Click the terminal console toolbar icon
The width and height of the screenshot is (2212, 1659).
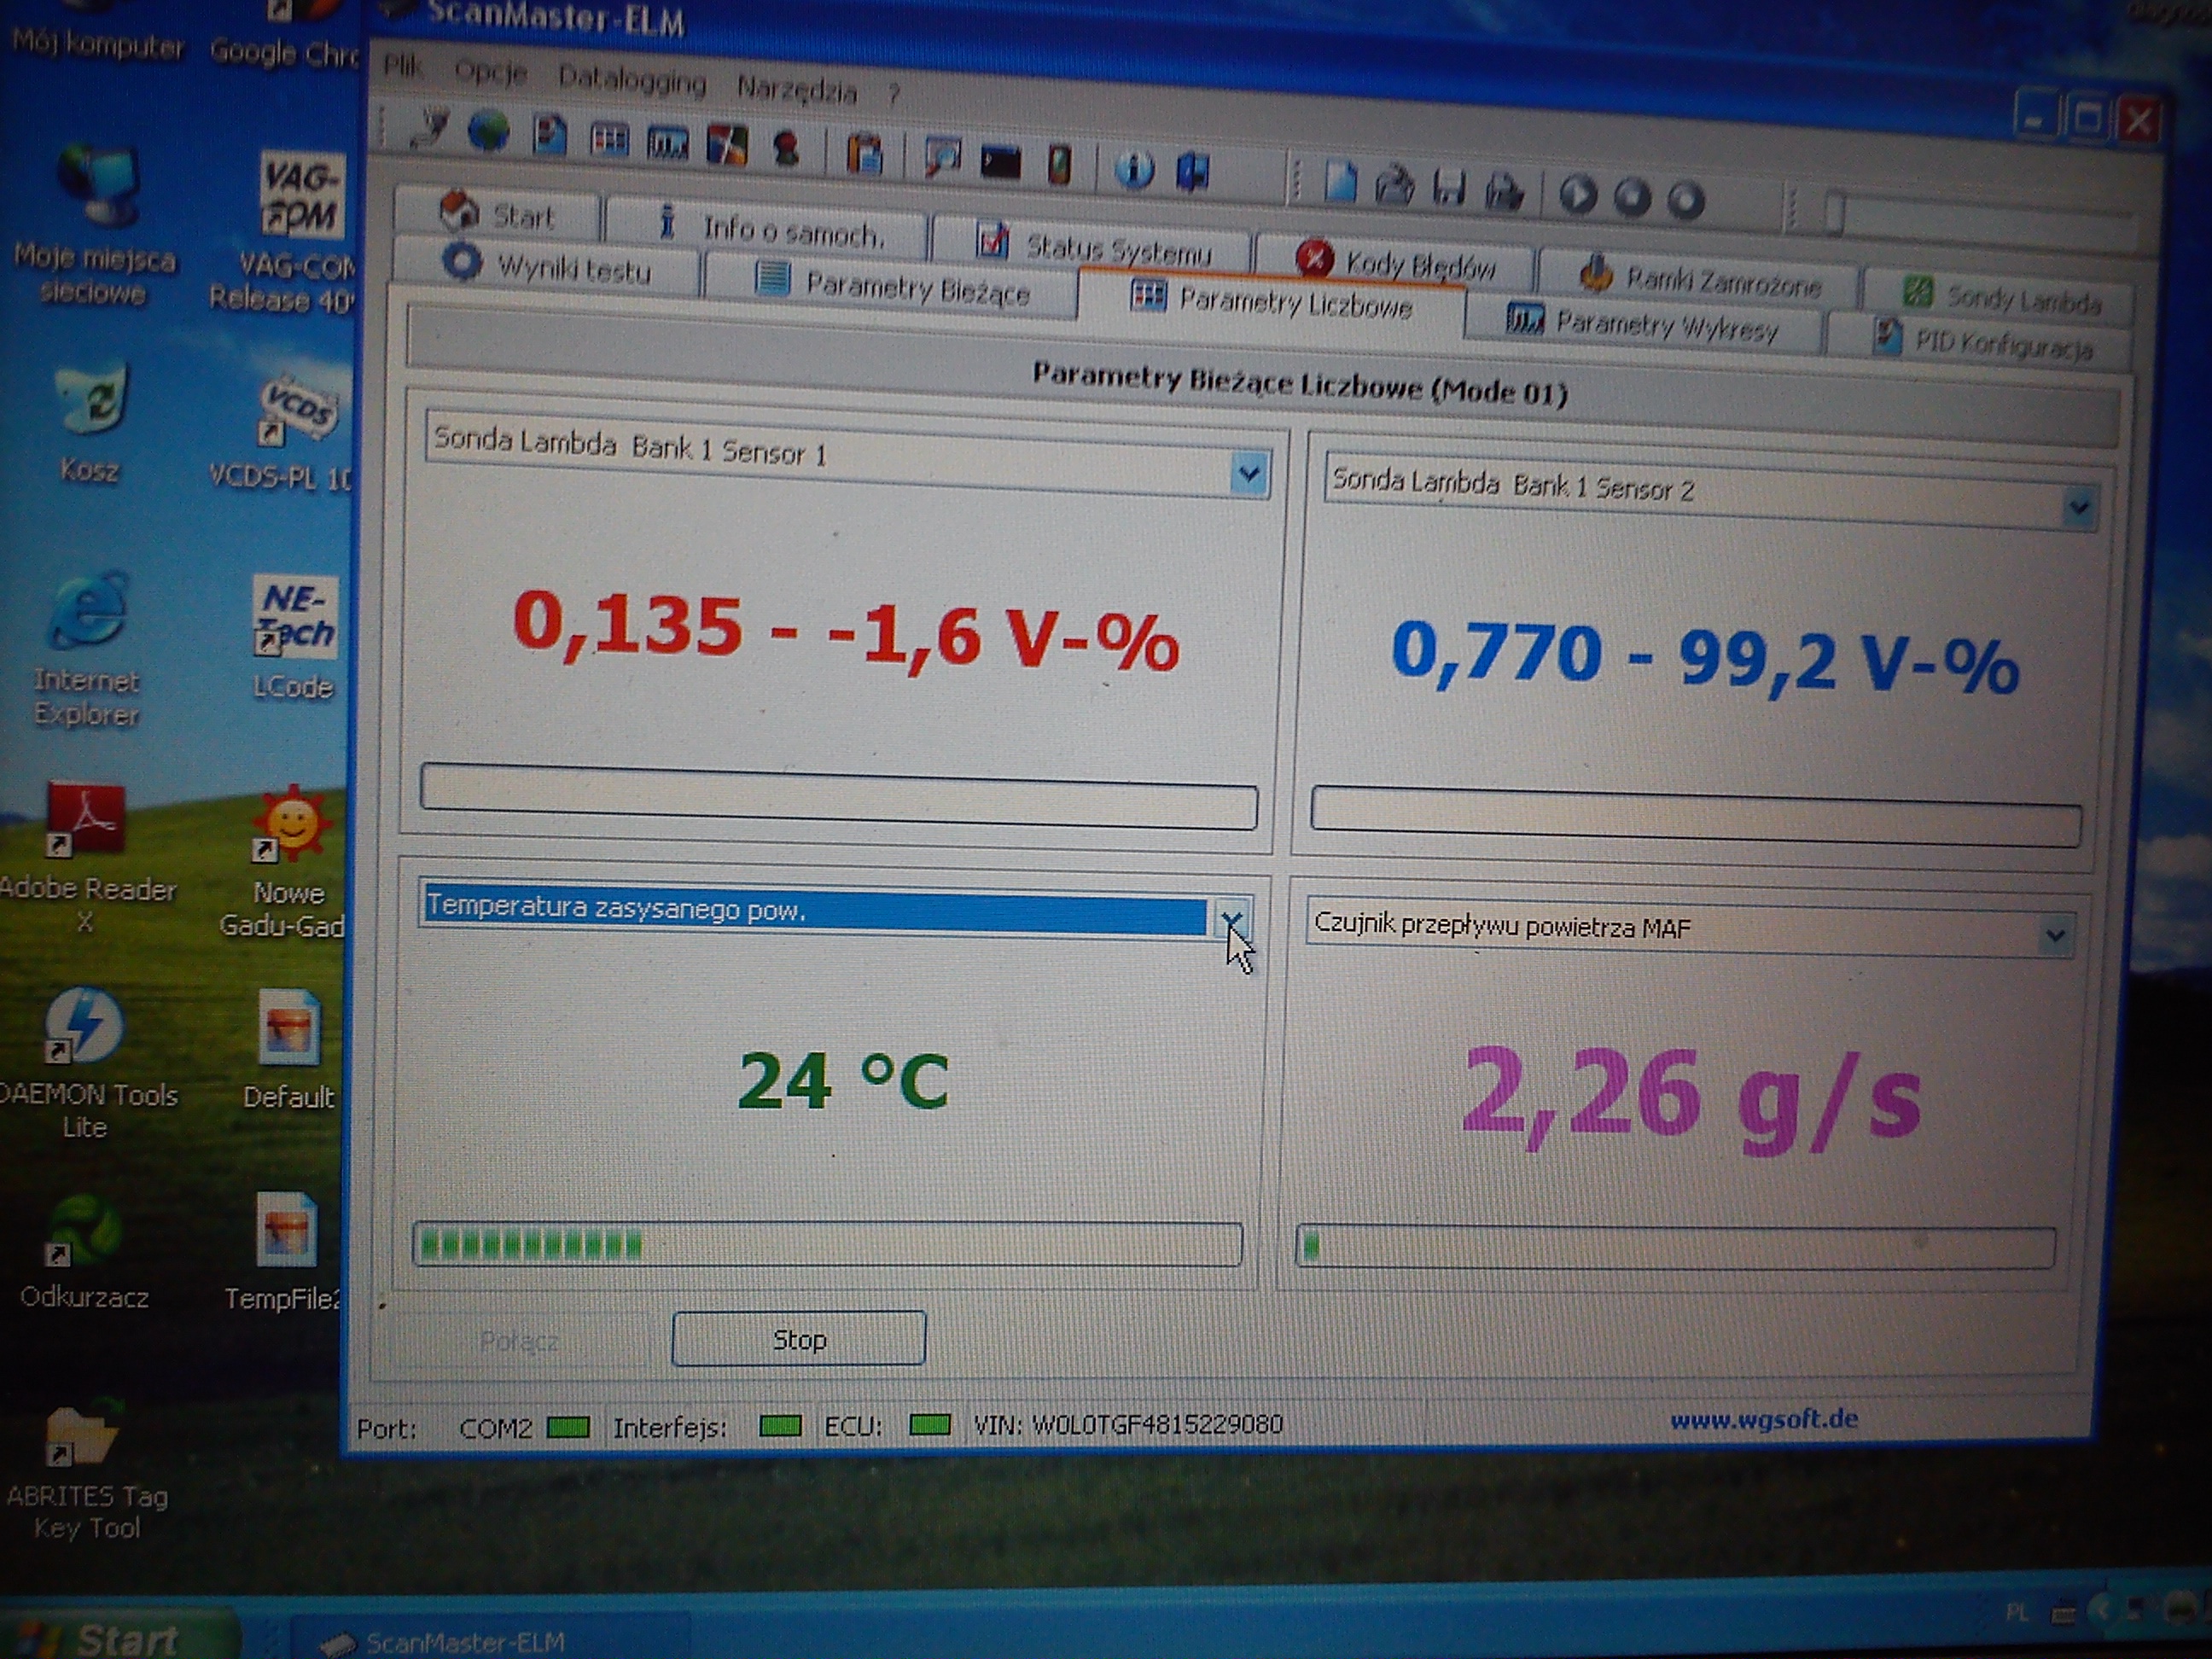tap(1000, 162)
